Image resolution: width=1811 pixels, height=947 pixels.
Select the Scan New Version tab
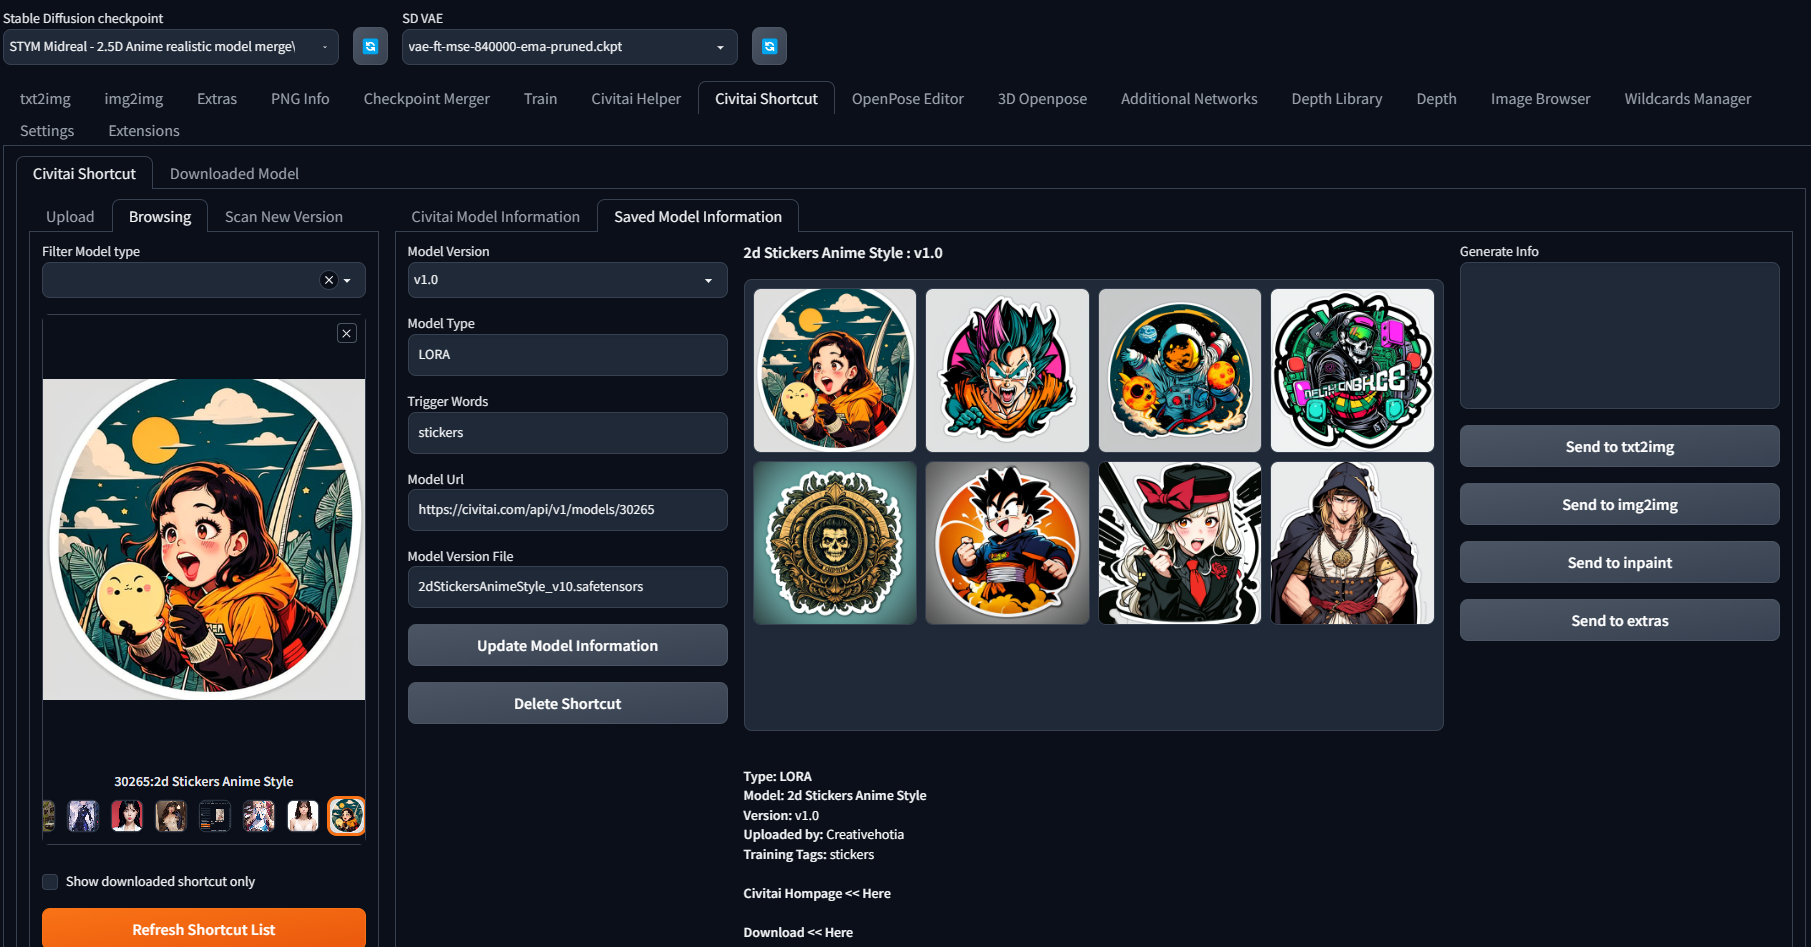(x=284, y=217)
